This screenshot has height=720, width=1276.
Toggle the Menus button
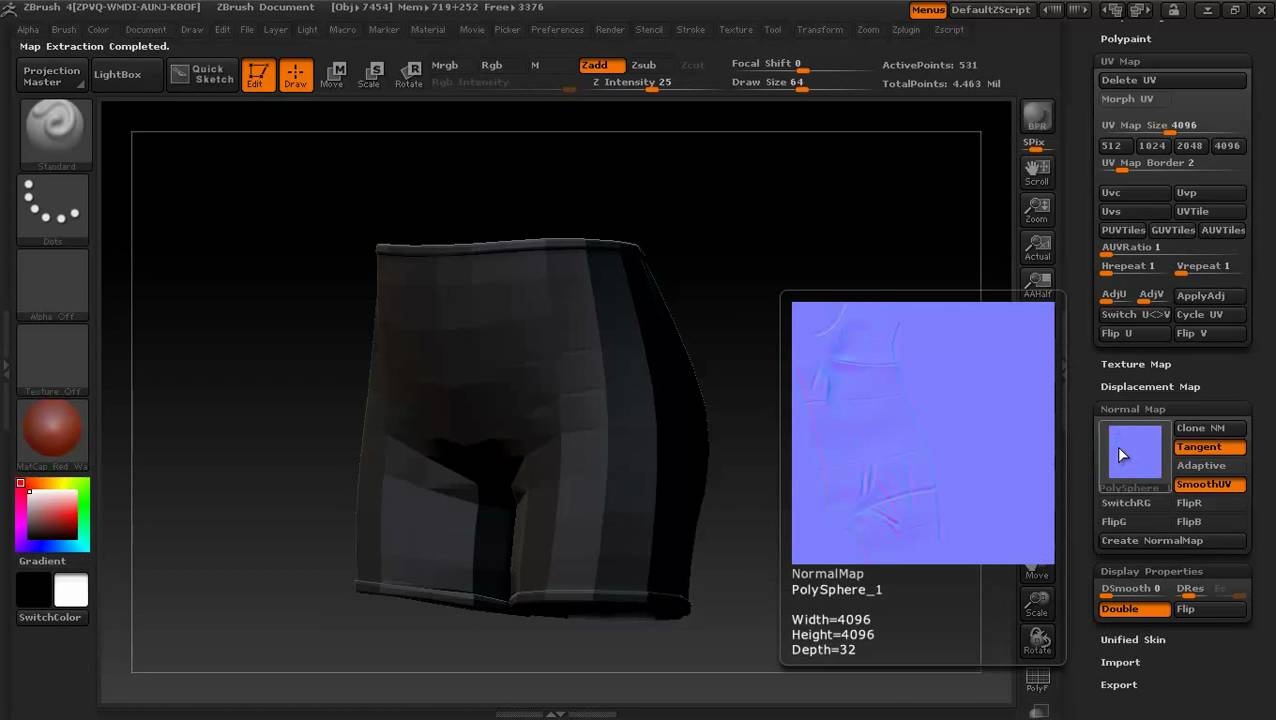pyautogui.click(x=928, y=10)
